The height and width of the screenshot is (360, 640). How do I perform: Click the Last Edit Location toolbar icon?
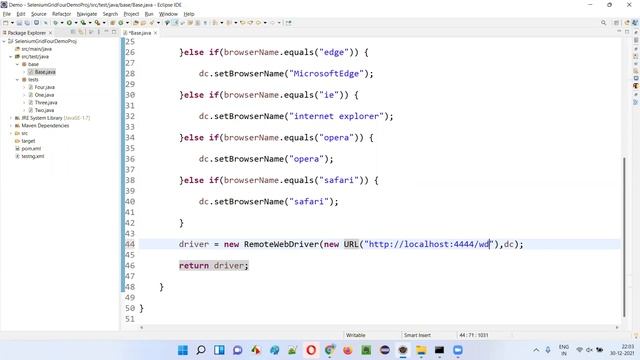[x=242, y=23]
